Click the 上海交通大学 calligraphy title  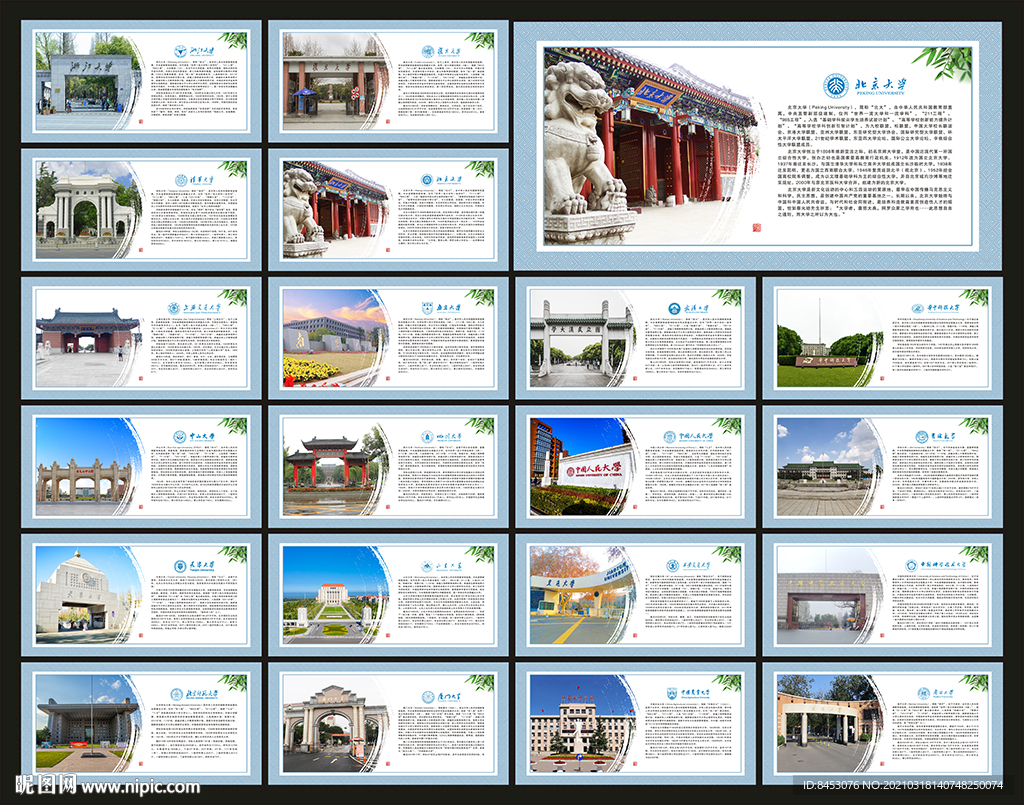[x=201, y=307]
